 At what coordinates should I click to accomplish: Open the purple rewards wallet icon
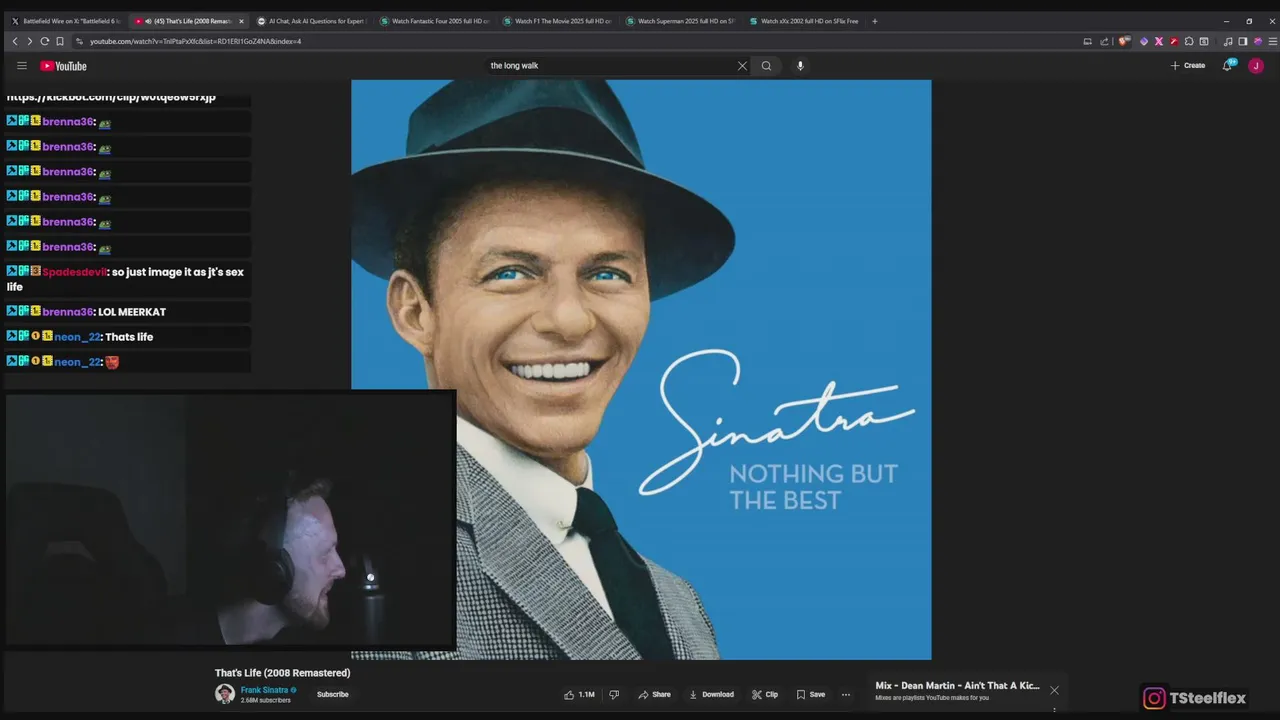click(x=1257, y=41)
